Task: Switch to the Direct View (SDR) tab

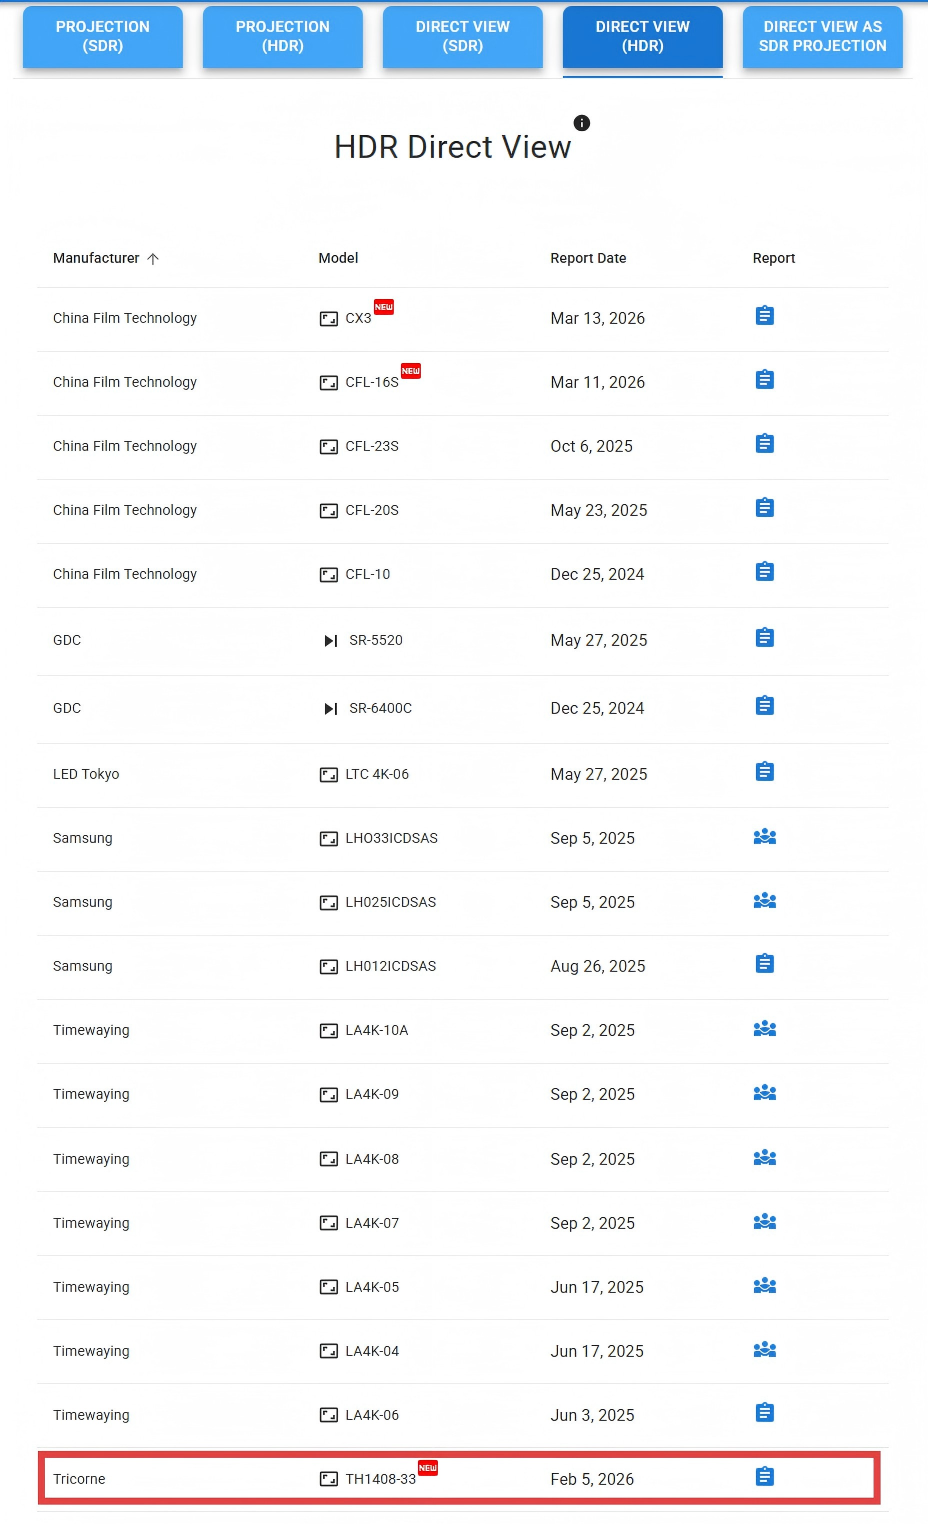Action: (463, 37)
